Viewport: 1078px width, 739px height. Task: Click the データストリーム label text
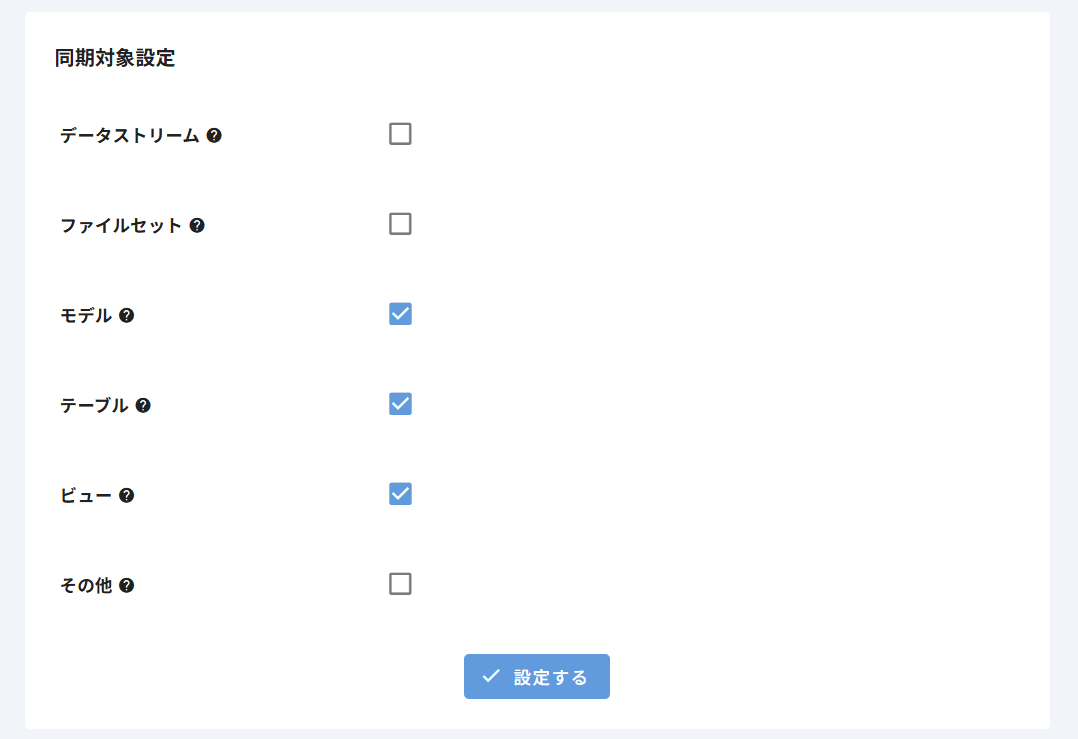click(x=130, y=135)
